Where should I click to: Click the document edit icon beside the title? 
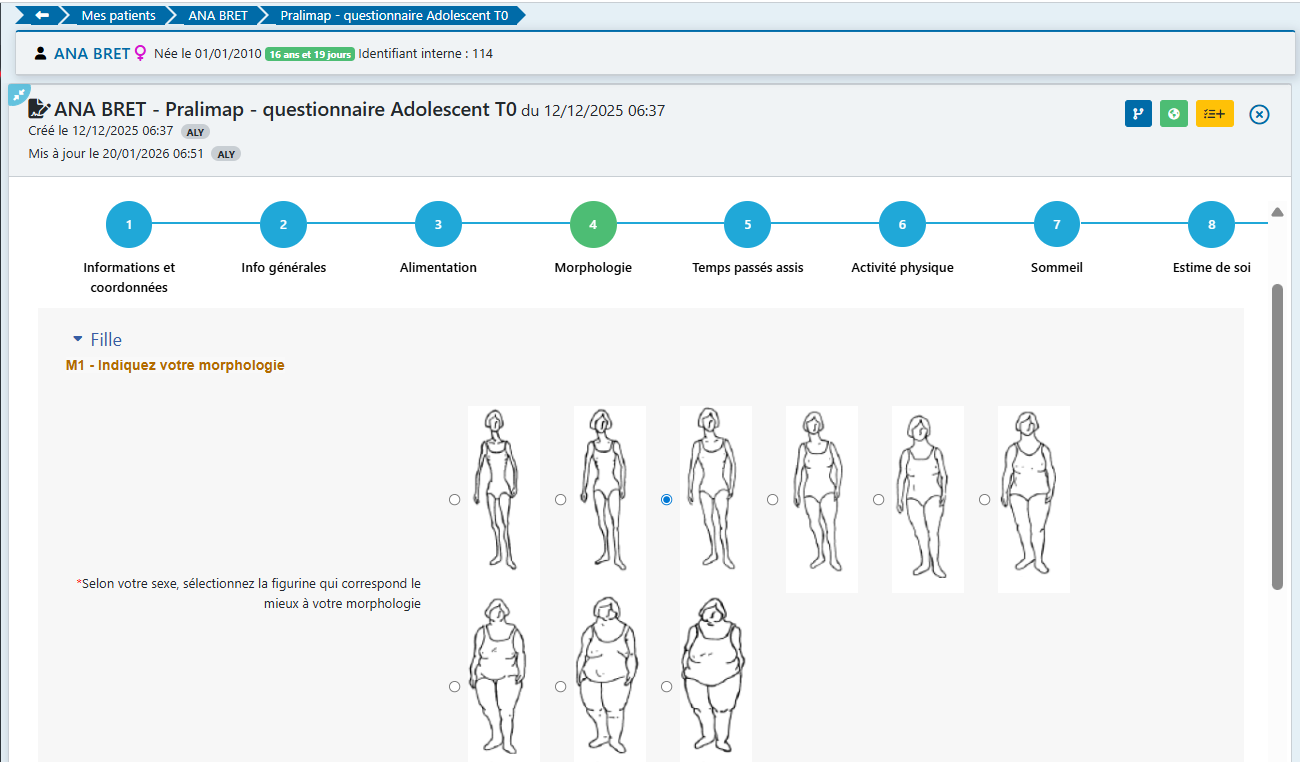(39, 109)
